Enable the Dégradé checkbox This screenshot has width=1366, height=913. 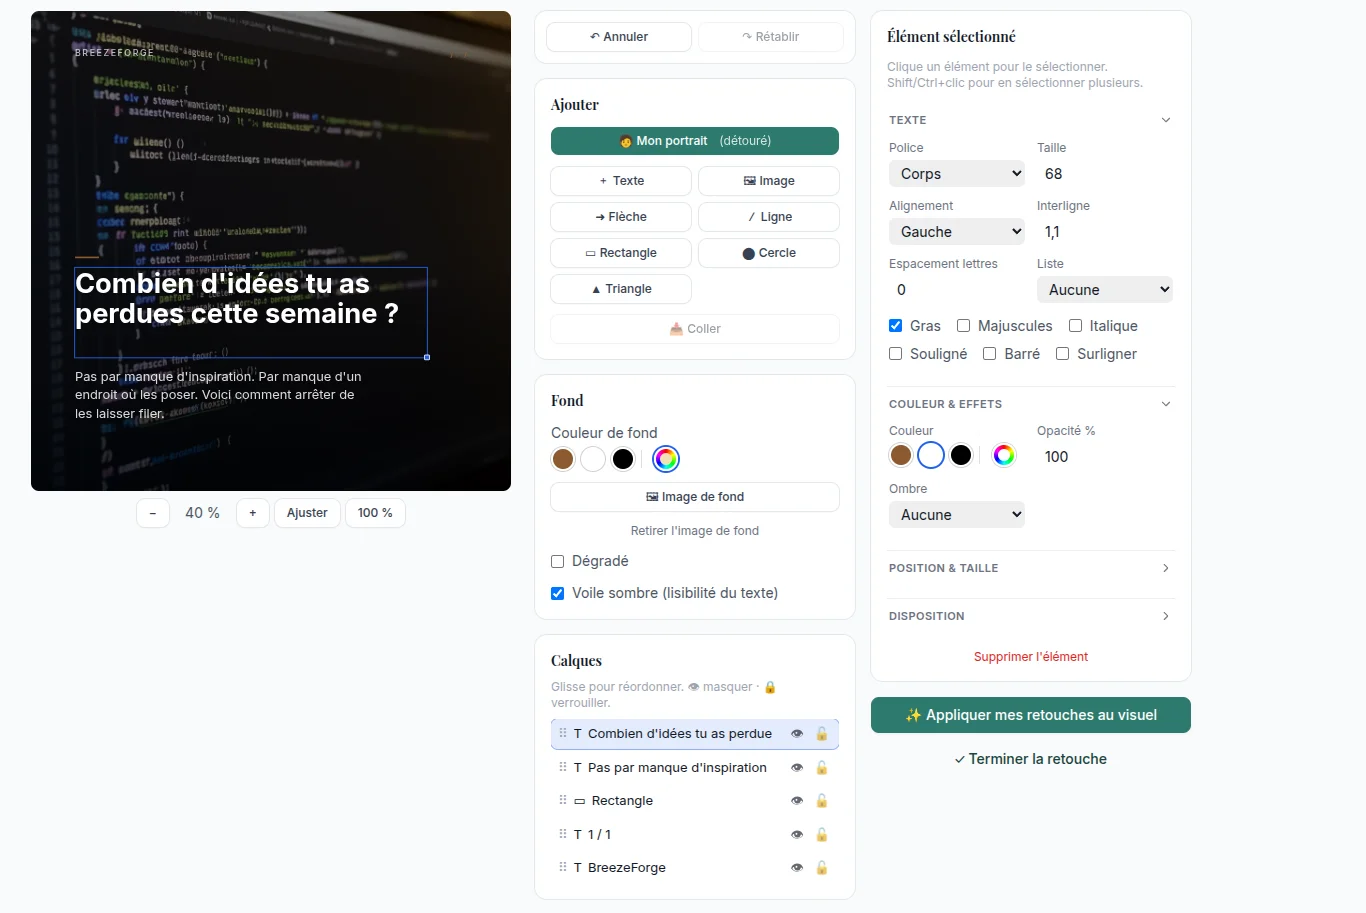[558, 561]
